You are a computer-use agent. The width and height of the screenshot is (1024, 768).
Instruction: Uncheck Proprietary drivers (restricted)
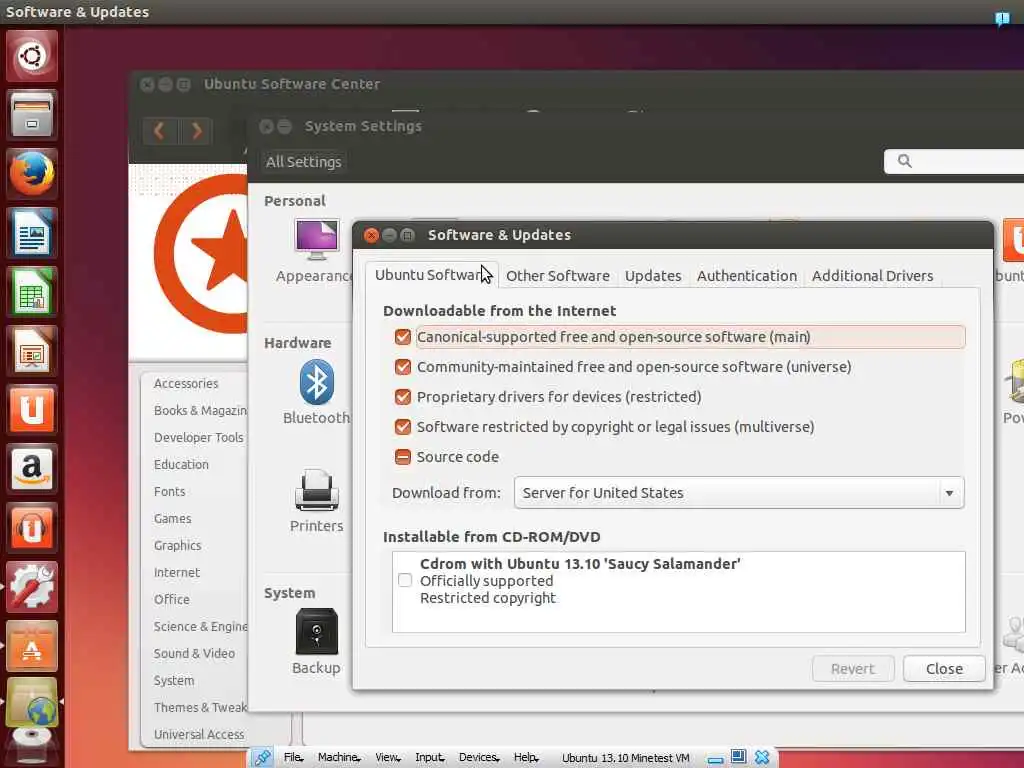tap(403, 397)
